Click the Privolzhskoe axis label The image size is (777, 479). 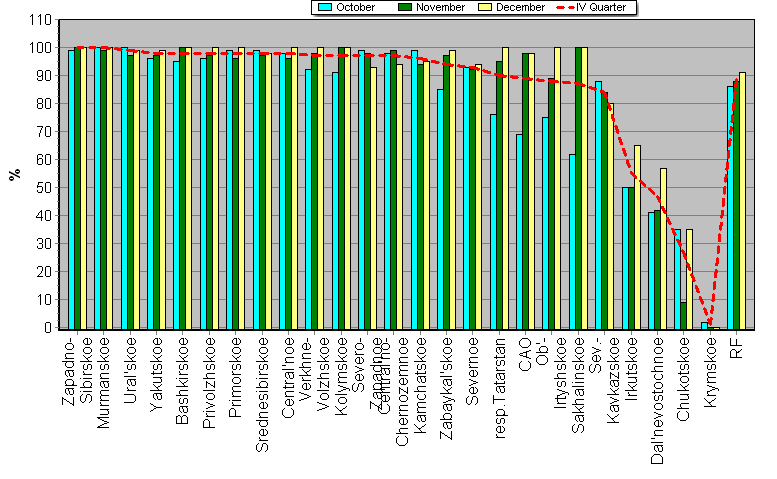tap(209, 382)
